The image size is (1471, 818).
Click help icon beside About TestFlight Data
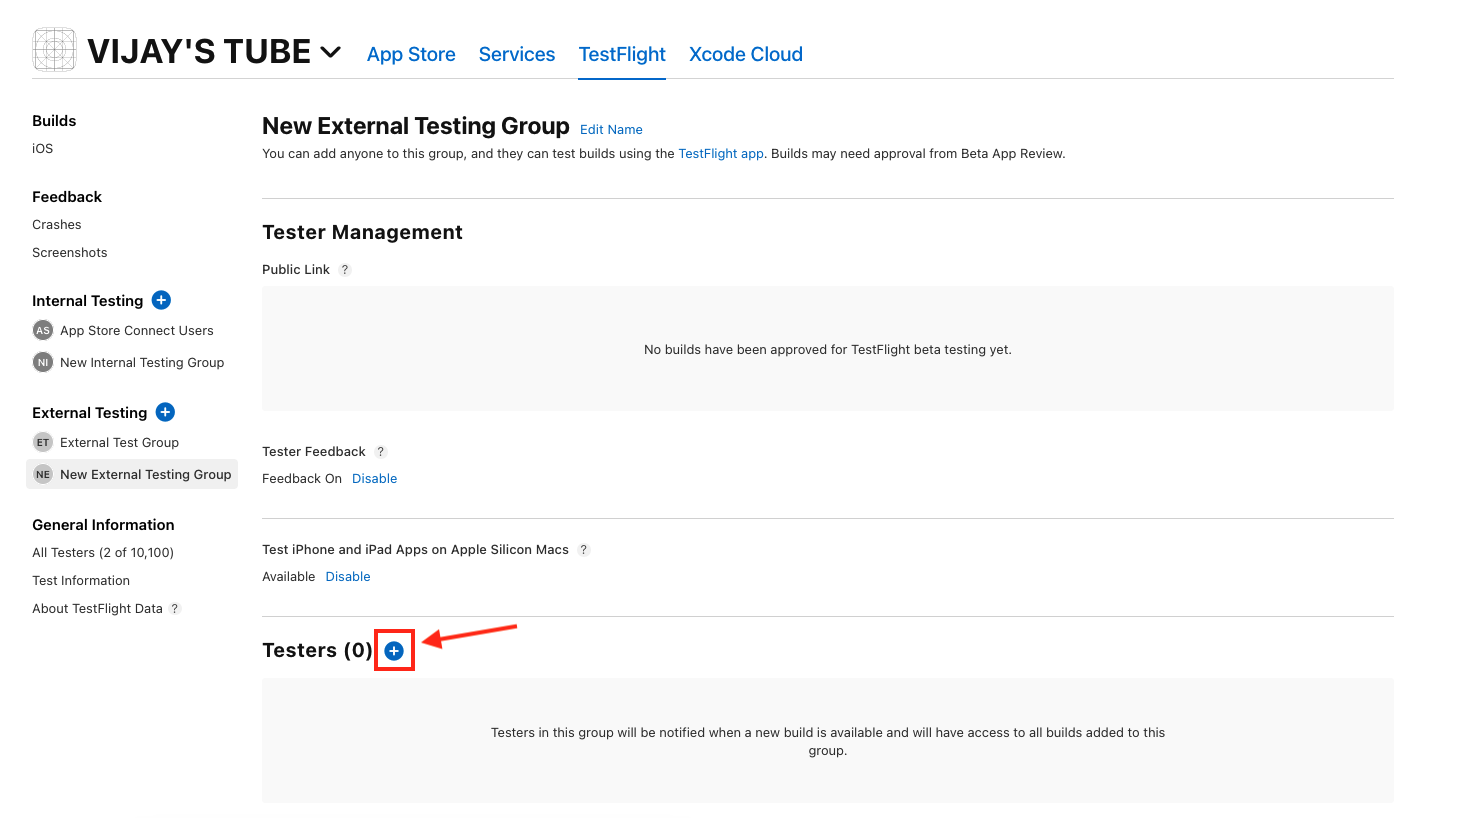point(175,608)
